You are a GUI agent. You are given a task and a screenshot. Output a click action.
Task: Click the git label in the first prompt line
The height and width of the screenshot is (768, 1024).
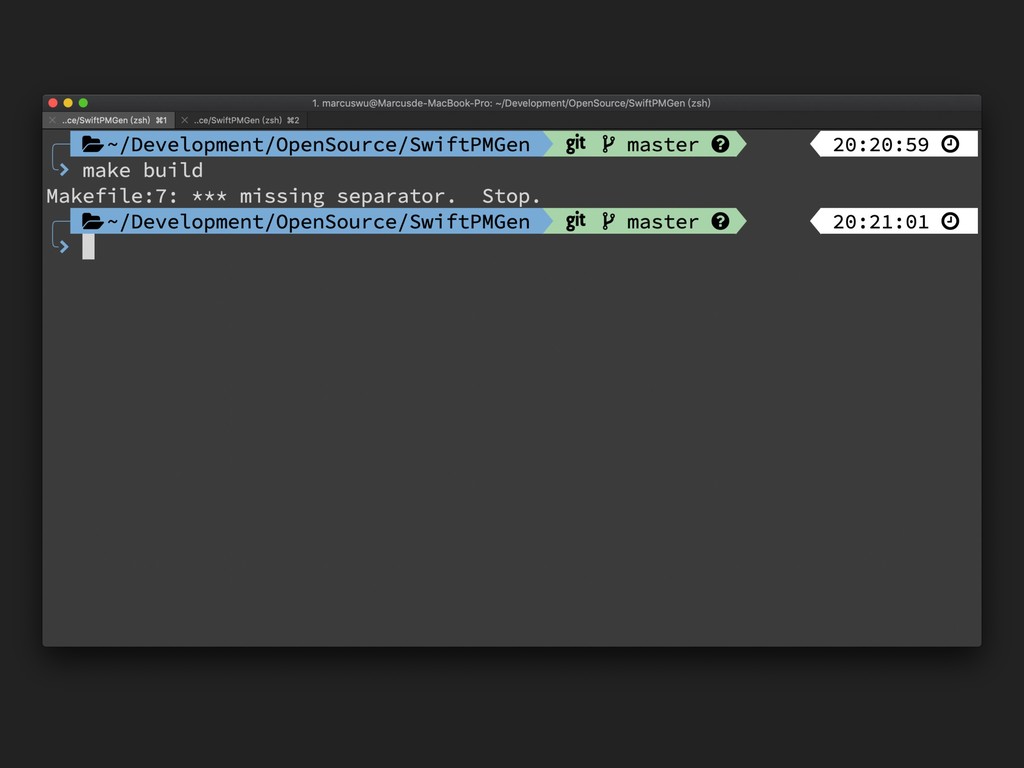click(575, 144)
